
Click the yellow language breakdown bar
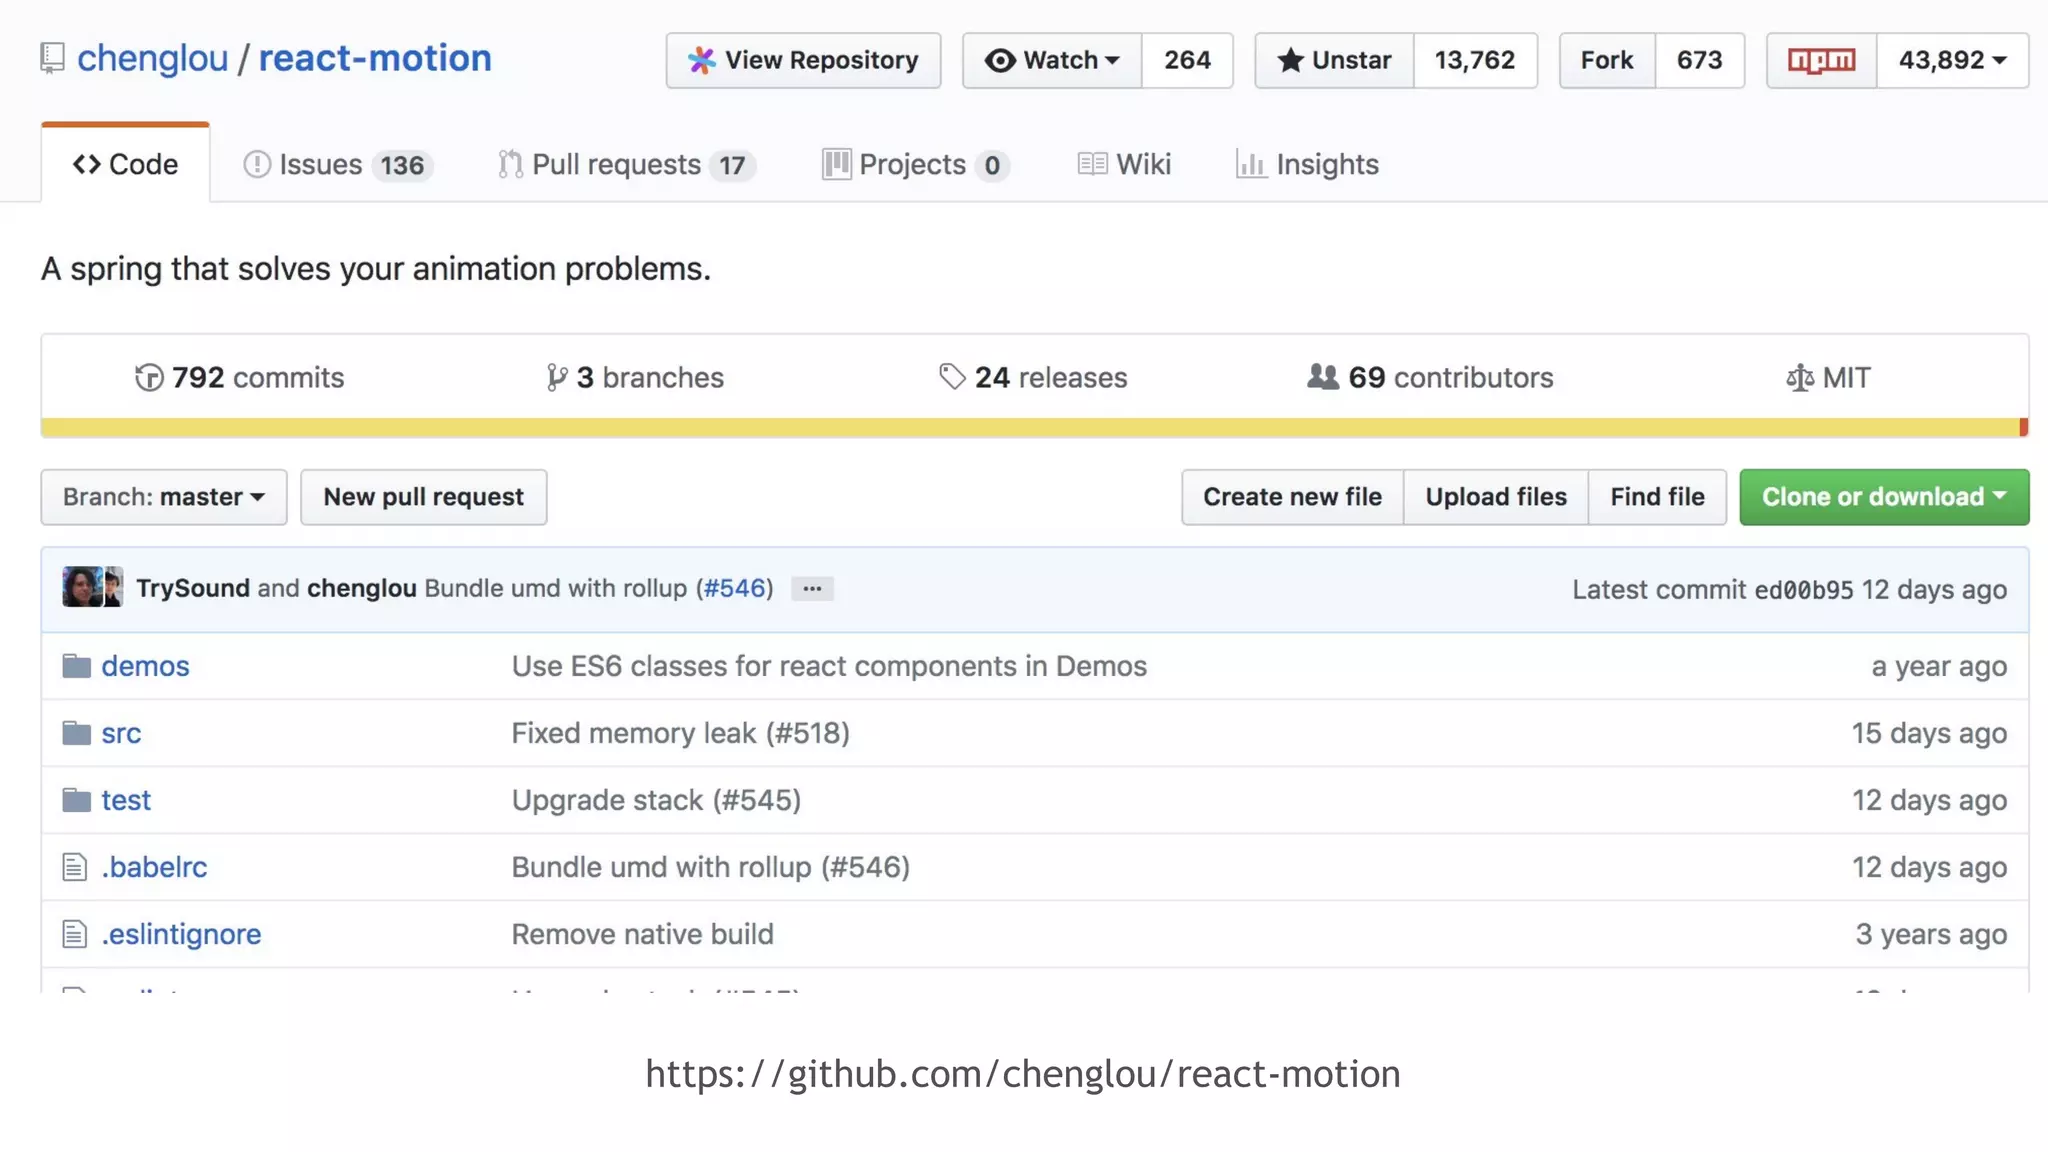(1030, 428)
